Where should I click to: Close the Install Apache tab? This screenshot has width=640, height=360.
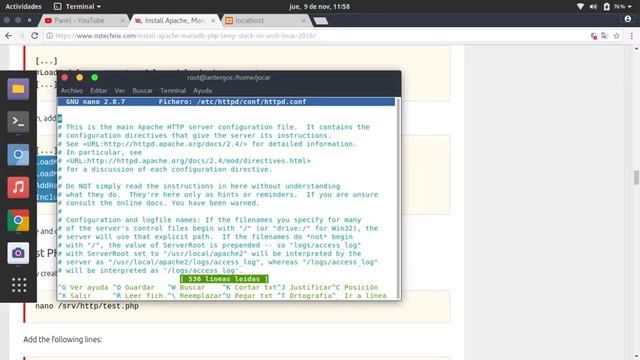213,20
